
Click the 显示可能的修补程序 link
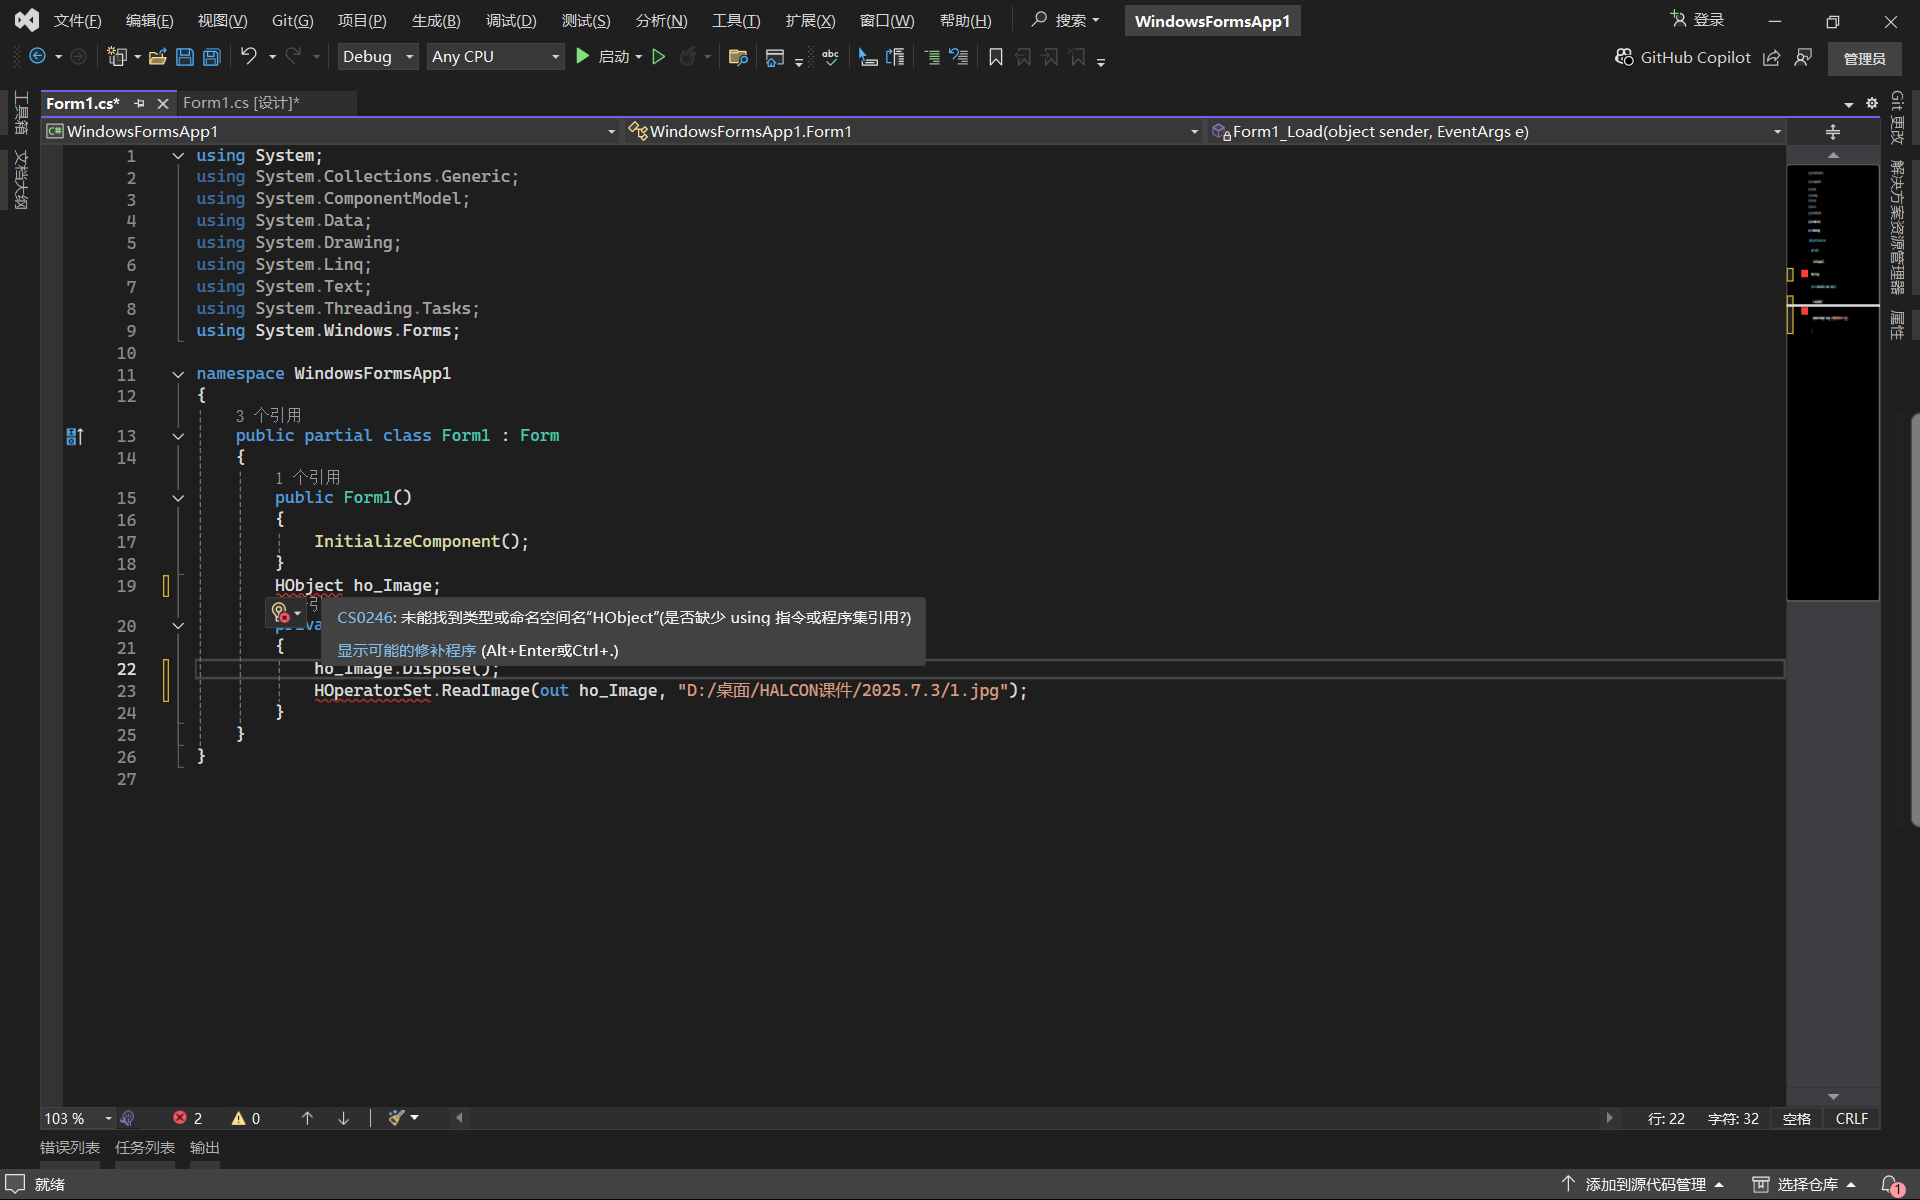coord(406,650)
